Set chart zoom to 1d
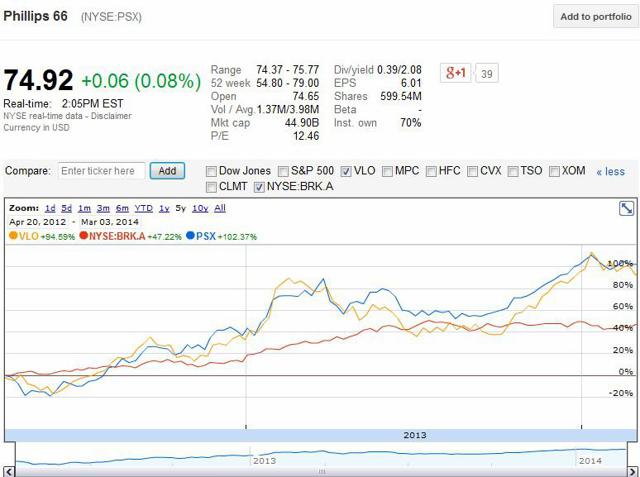The image size is (640, 477). pos(50,208)
